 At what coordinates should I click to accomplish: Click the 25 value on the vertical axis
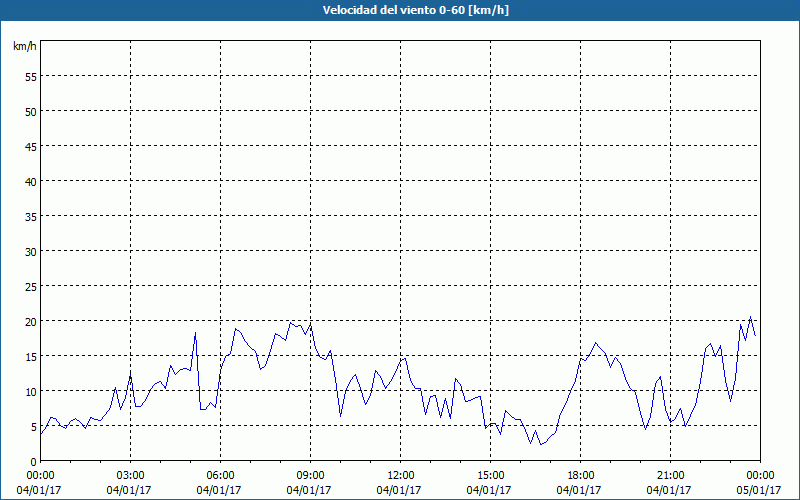tap(31, 287)
